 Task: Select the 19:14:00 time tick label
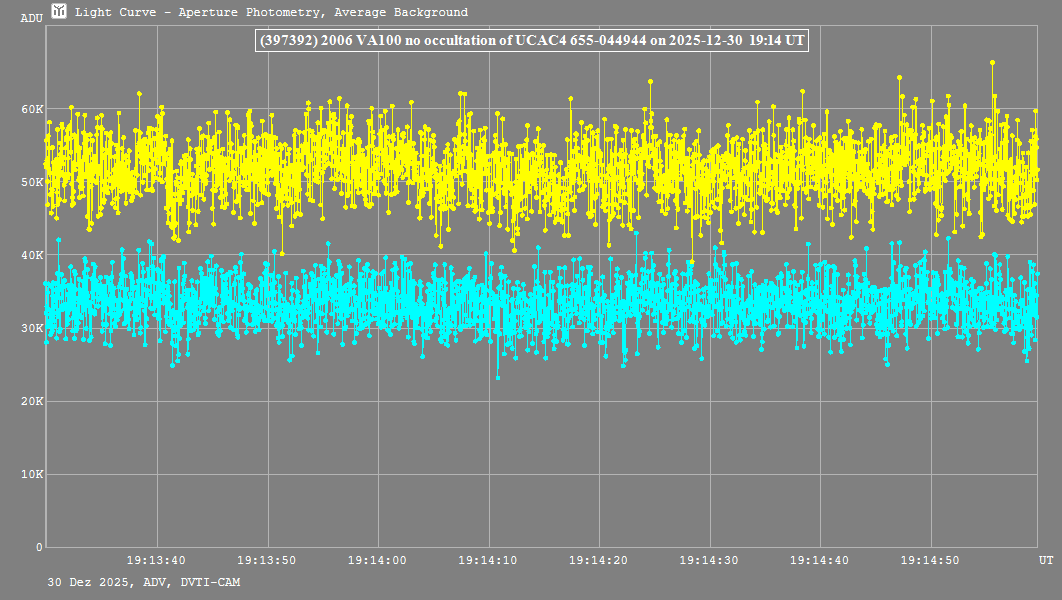pyautogui.click(x=378, y=560)
